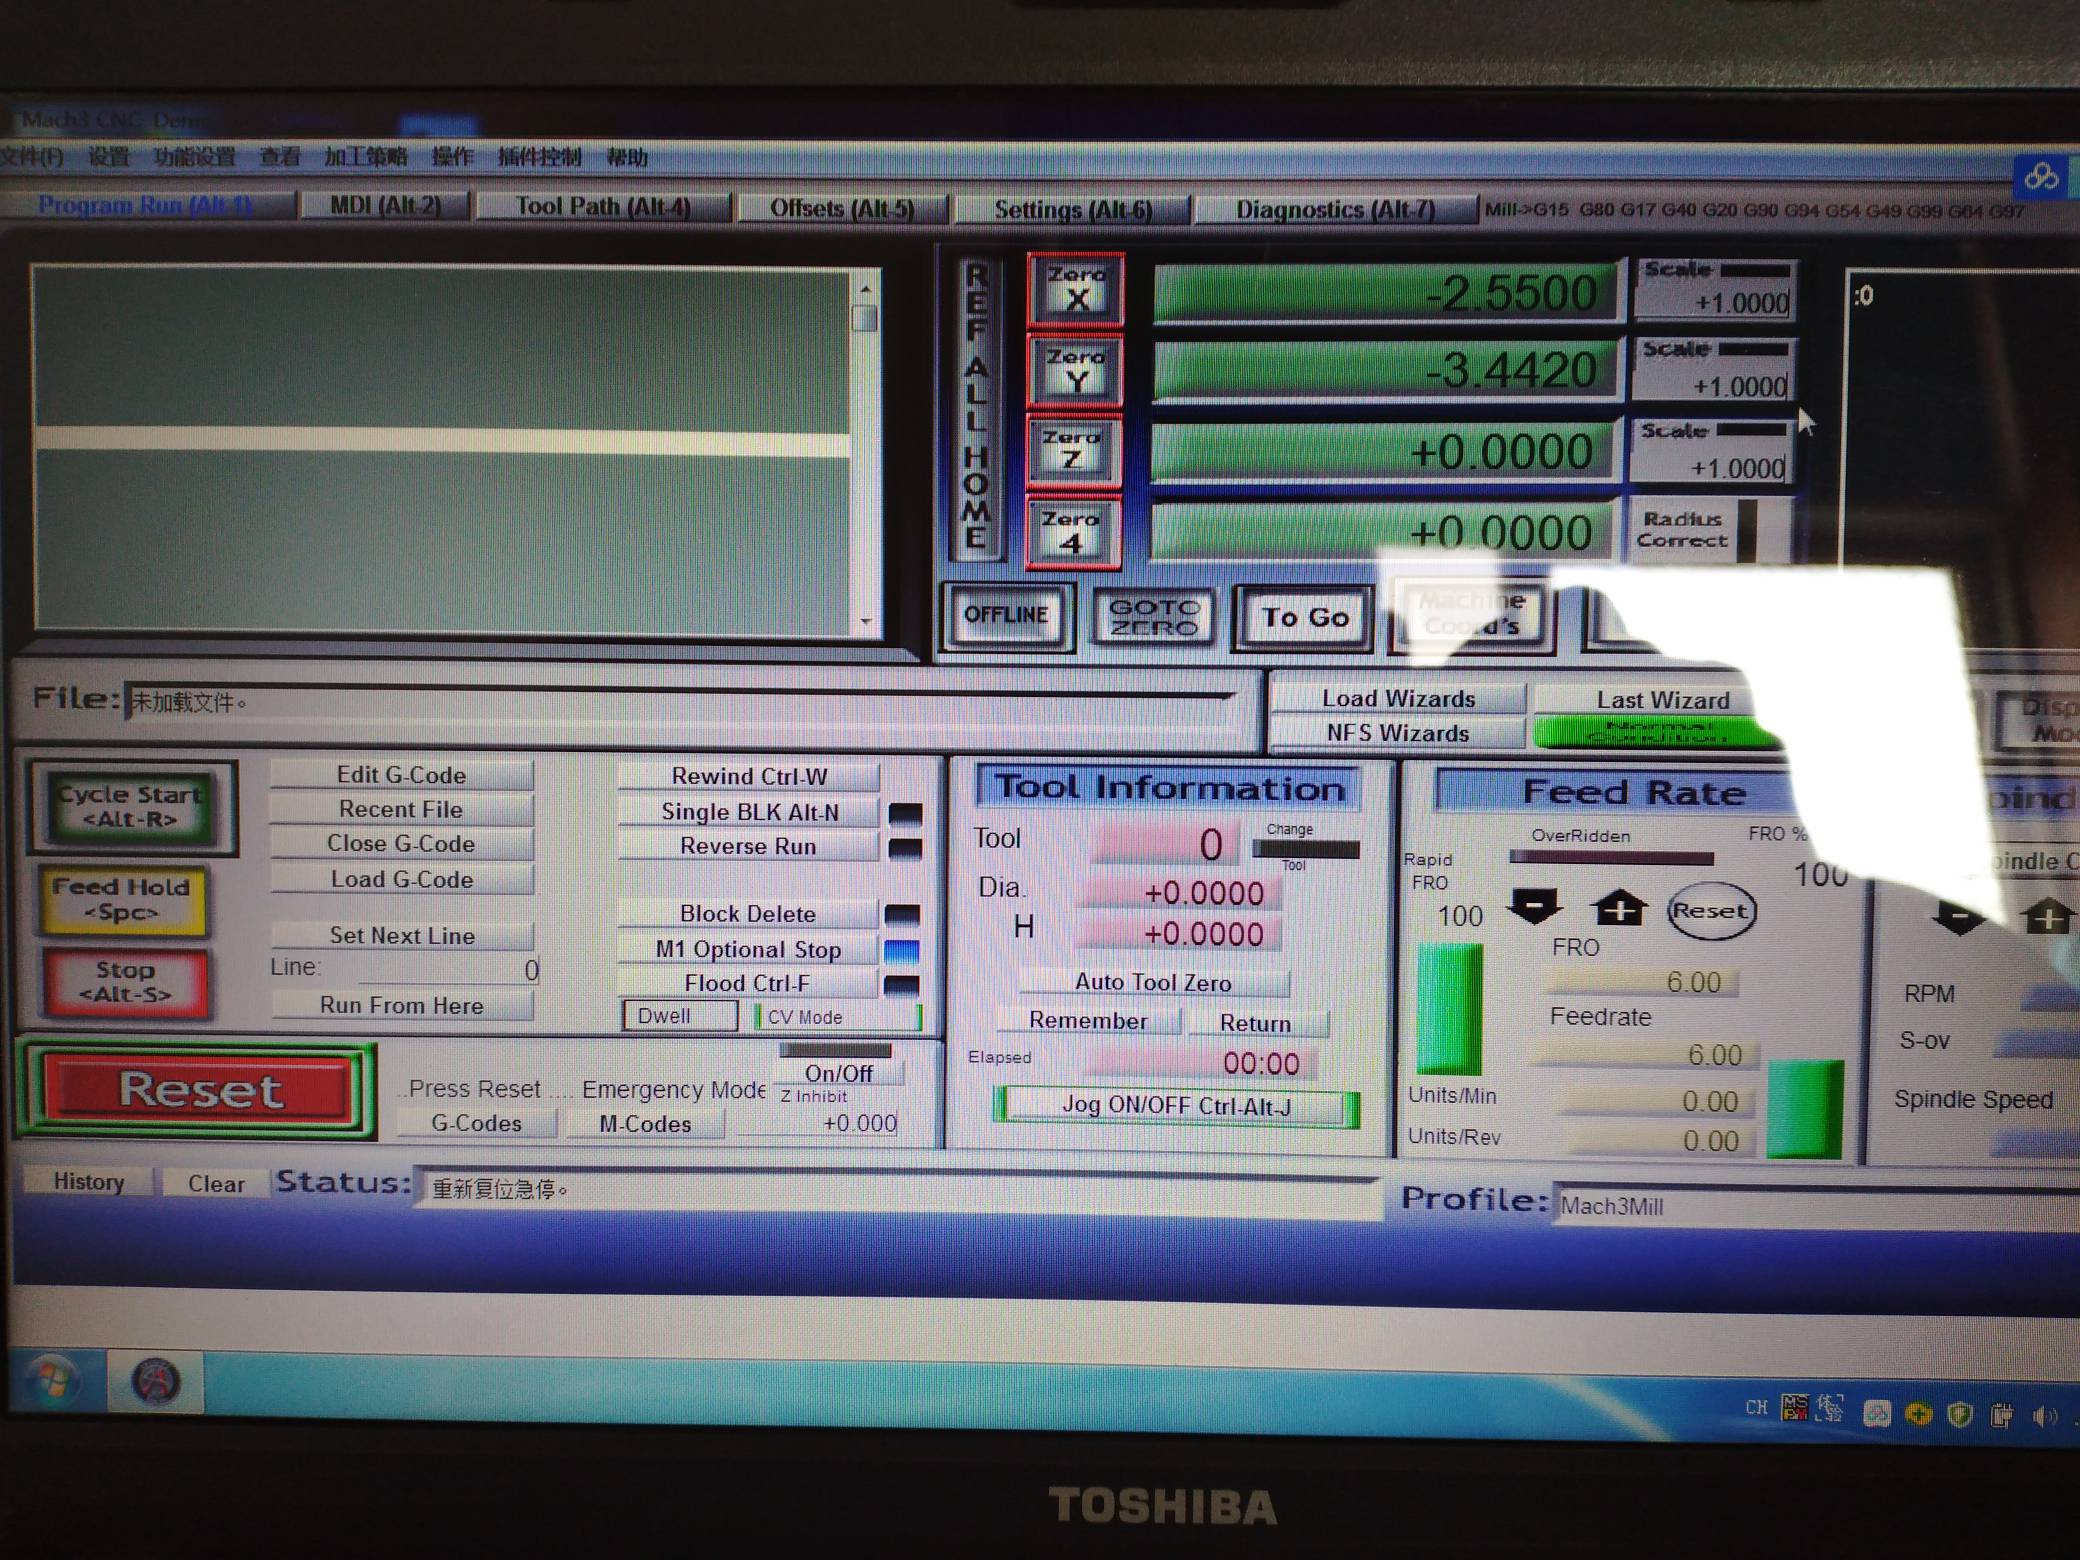Click the GOTO ZERO button
This screenshot has width=2080, height=1560.
point(1154,618)
